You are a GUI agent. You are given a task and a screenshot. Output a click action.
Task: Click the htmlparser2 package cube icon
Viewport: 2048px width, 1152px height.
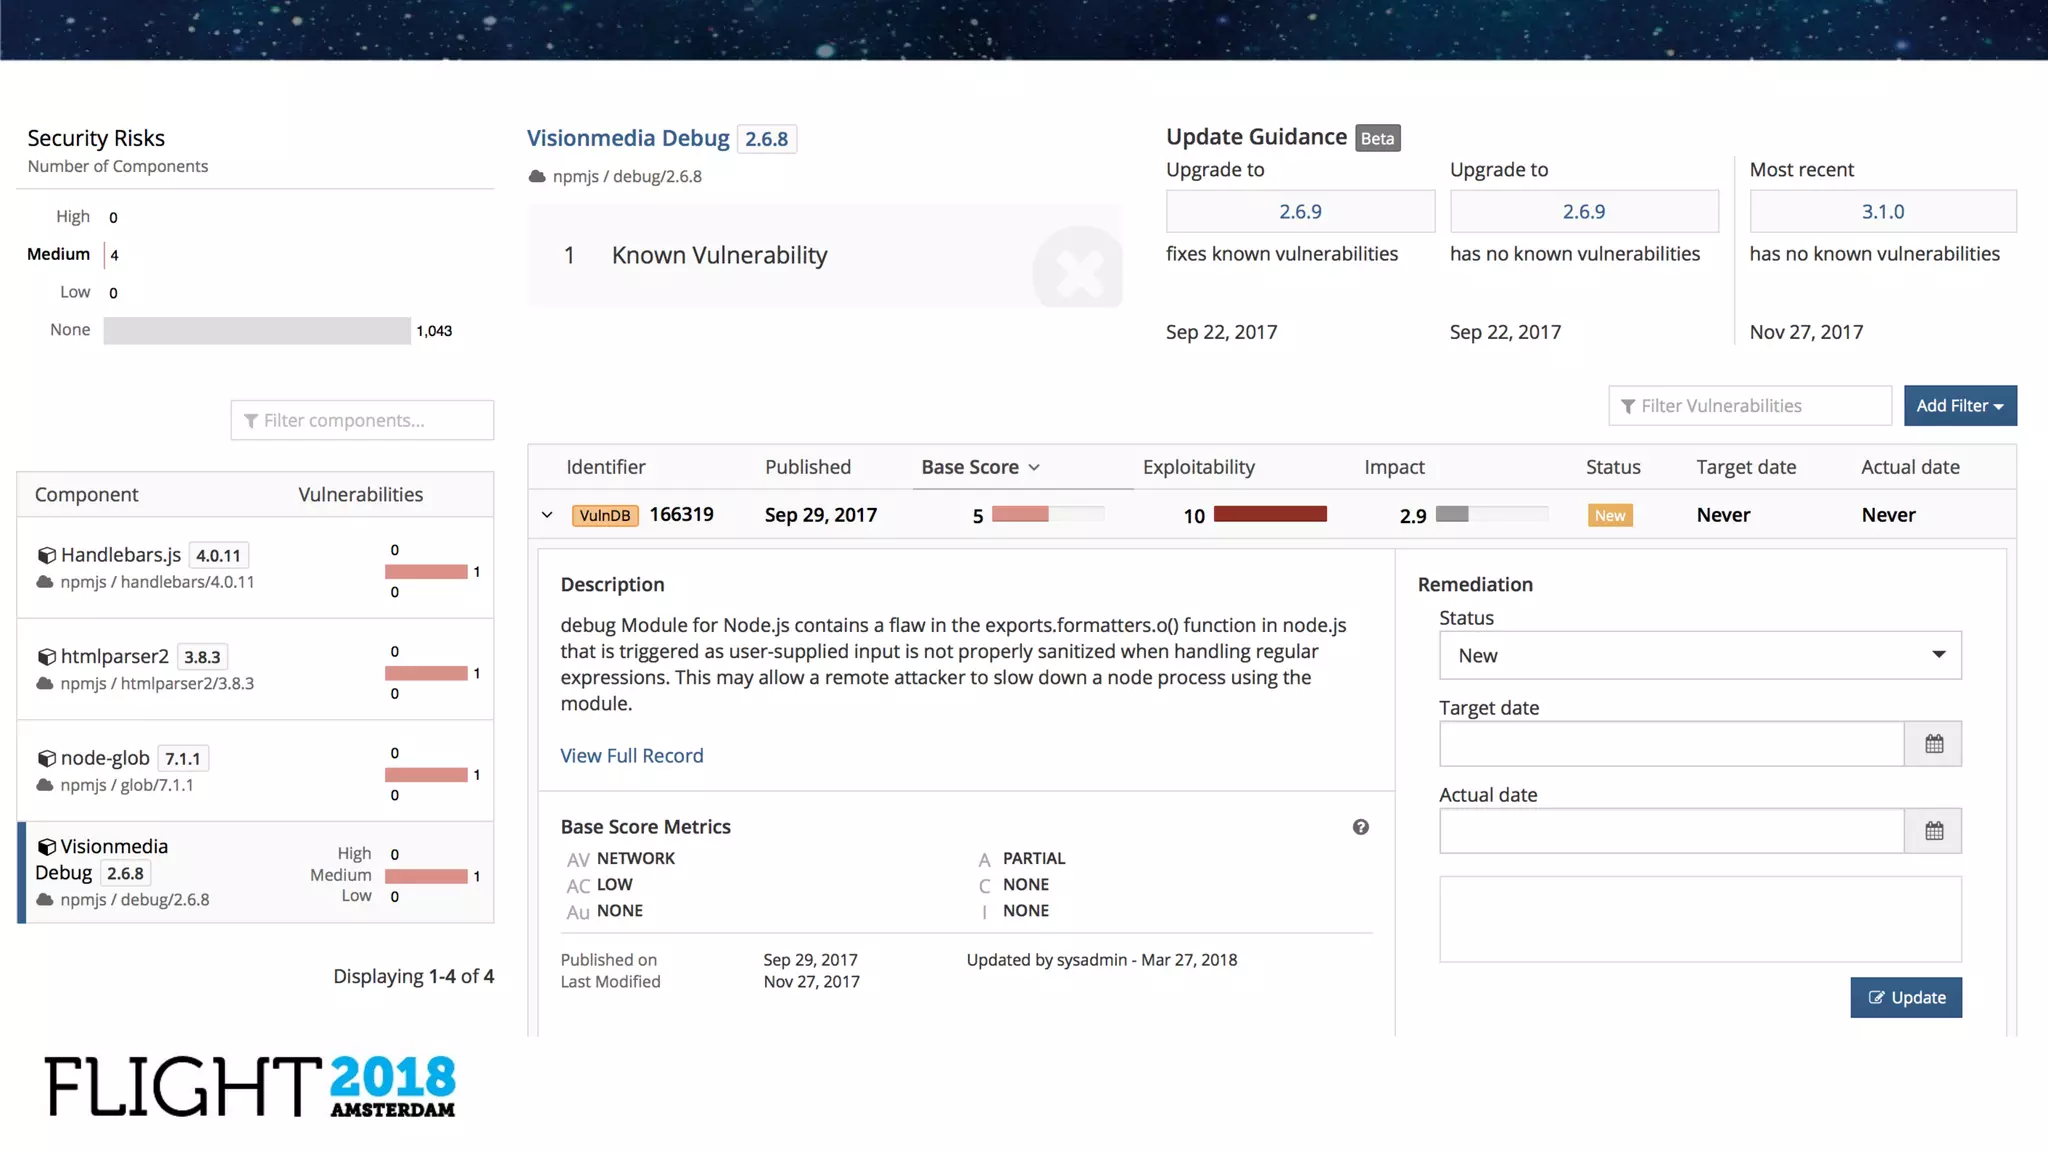(46, 657)
